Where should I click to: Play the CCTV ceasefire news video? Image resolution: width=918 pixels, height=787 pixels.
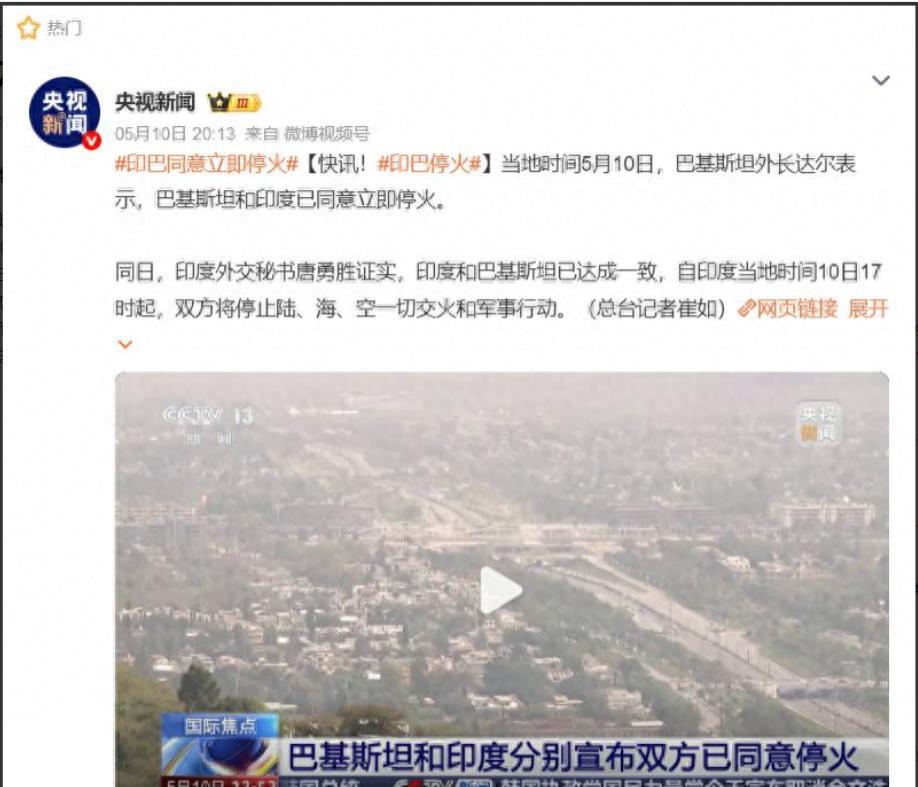(x=501, y=590)
